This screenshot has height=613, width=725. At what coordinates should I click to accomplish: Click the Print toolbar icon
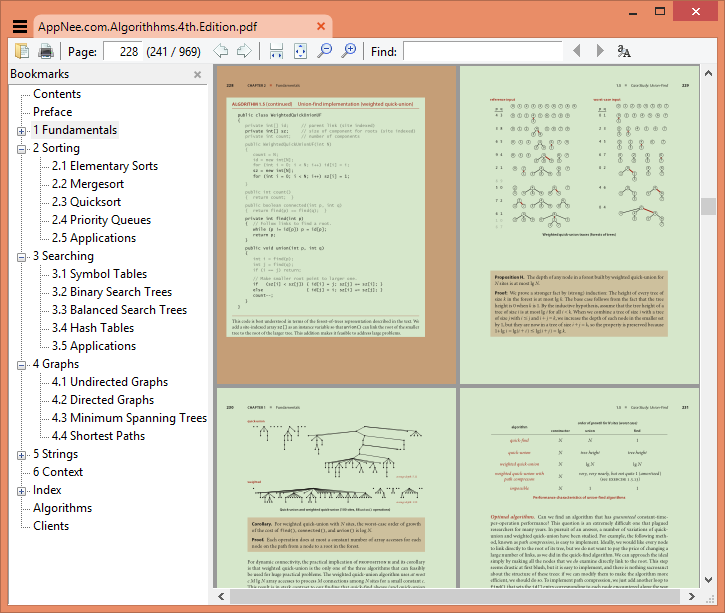tap(45, 51)
